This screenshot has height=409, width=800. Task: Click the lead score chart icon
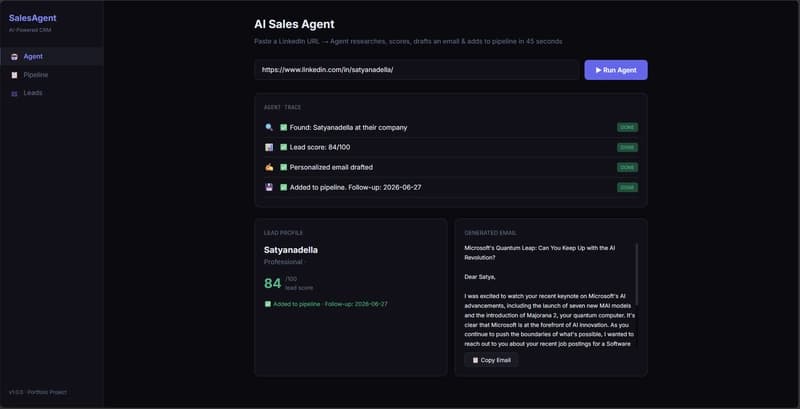[269, 147]
